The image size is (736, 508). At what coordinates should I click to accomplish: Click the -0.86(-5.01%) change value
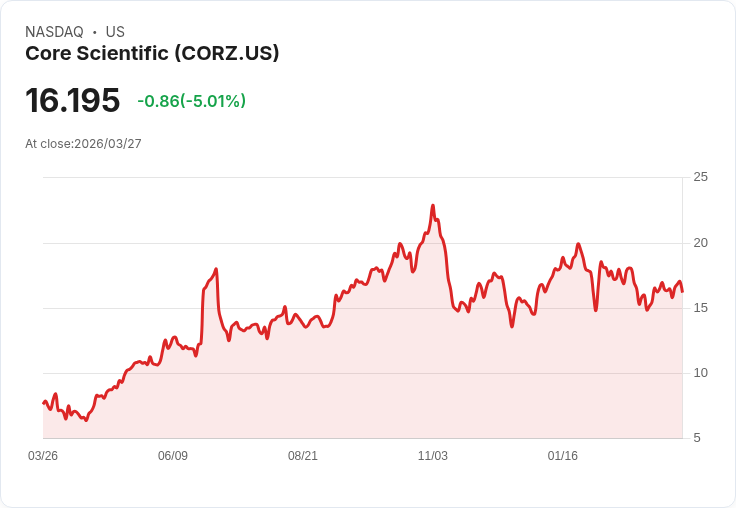tap(192, 101)
